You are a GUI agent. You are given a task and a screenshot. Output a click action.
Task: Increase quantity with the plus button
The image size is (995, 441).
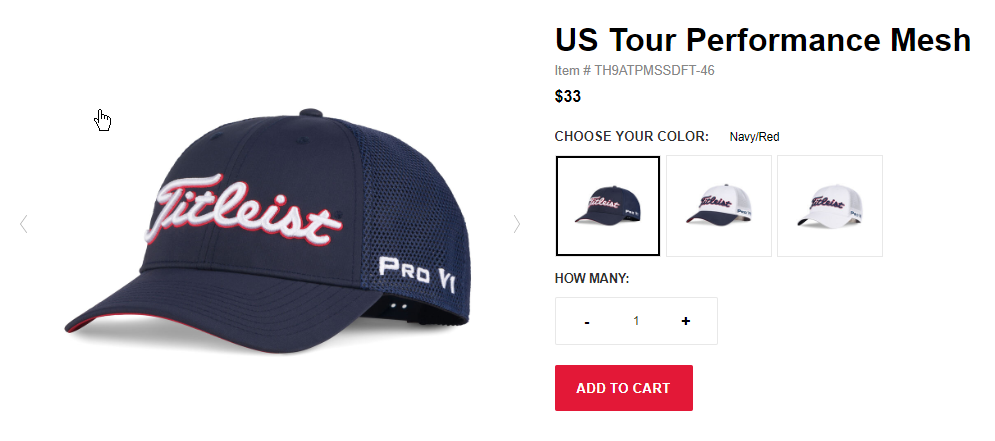[x=685, y=321]
